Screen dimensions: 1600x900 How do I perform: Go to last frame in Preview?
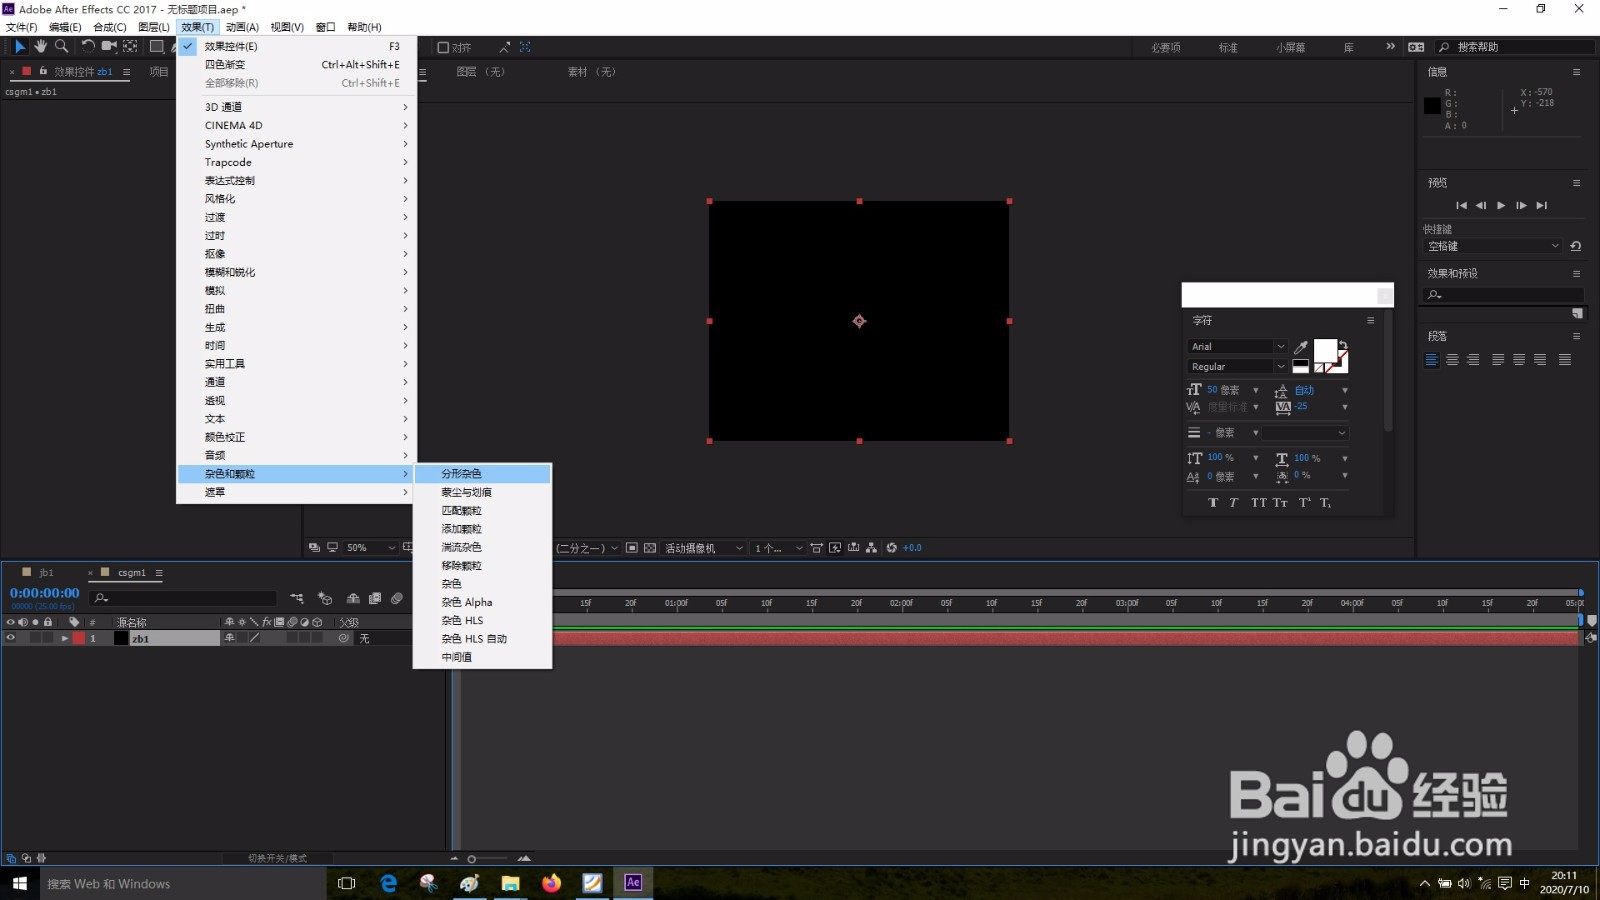click(1542, 206)
